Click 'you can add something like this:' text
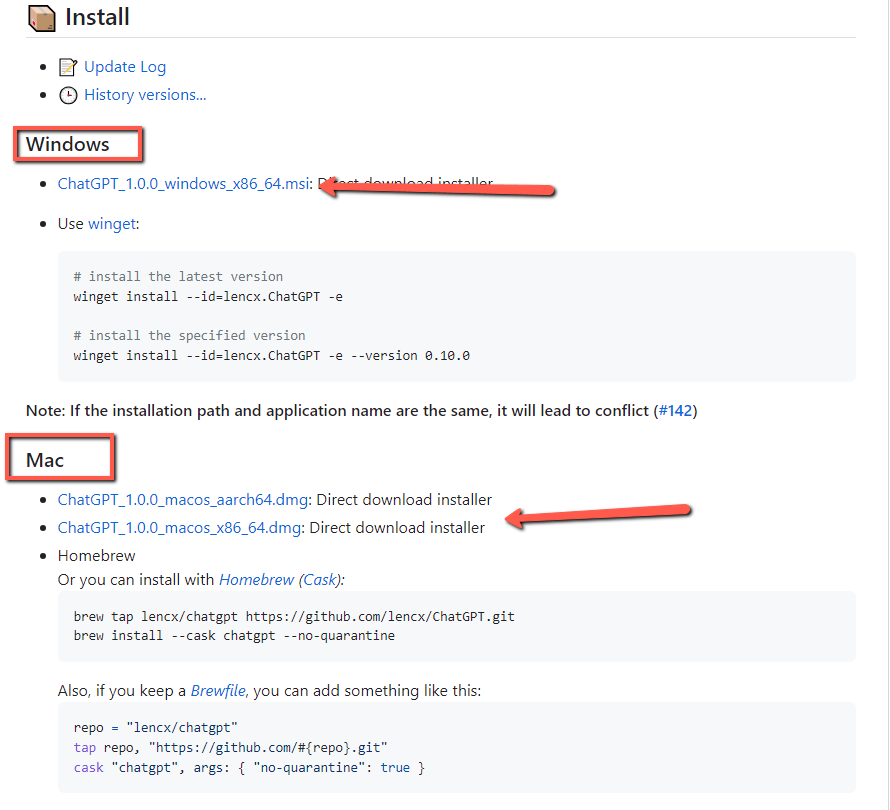 (x=367, y=690)
